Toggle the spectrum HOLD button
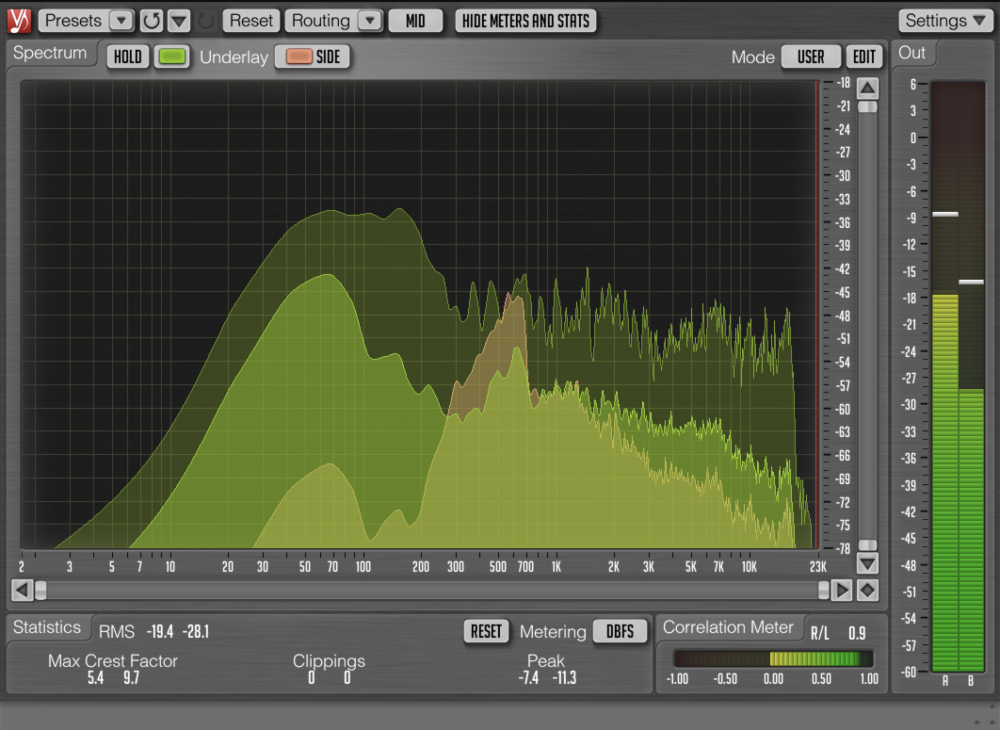Image resolution: width=1000 pixels, height=730 pixels. pos(127,57)
